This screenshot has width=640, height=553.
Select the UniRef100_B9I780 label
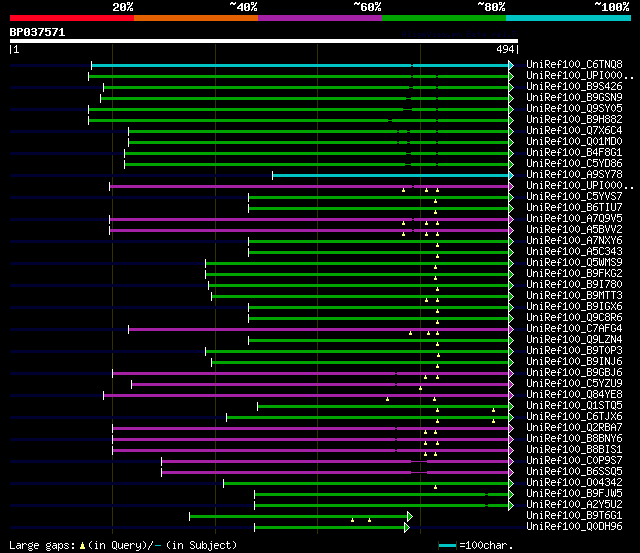pos(574,285)
